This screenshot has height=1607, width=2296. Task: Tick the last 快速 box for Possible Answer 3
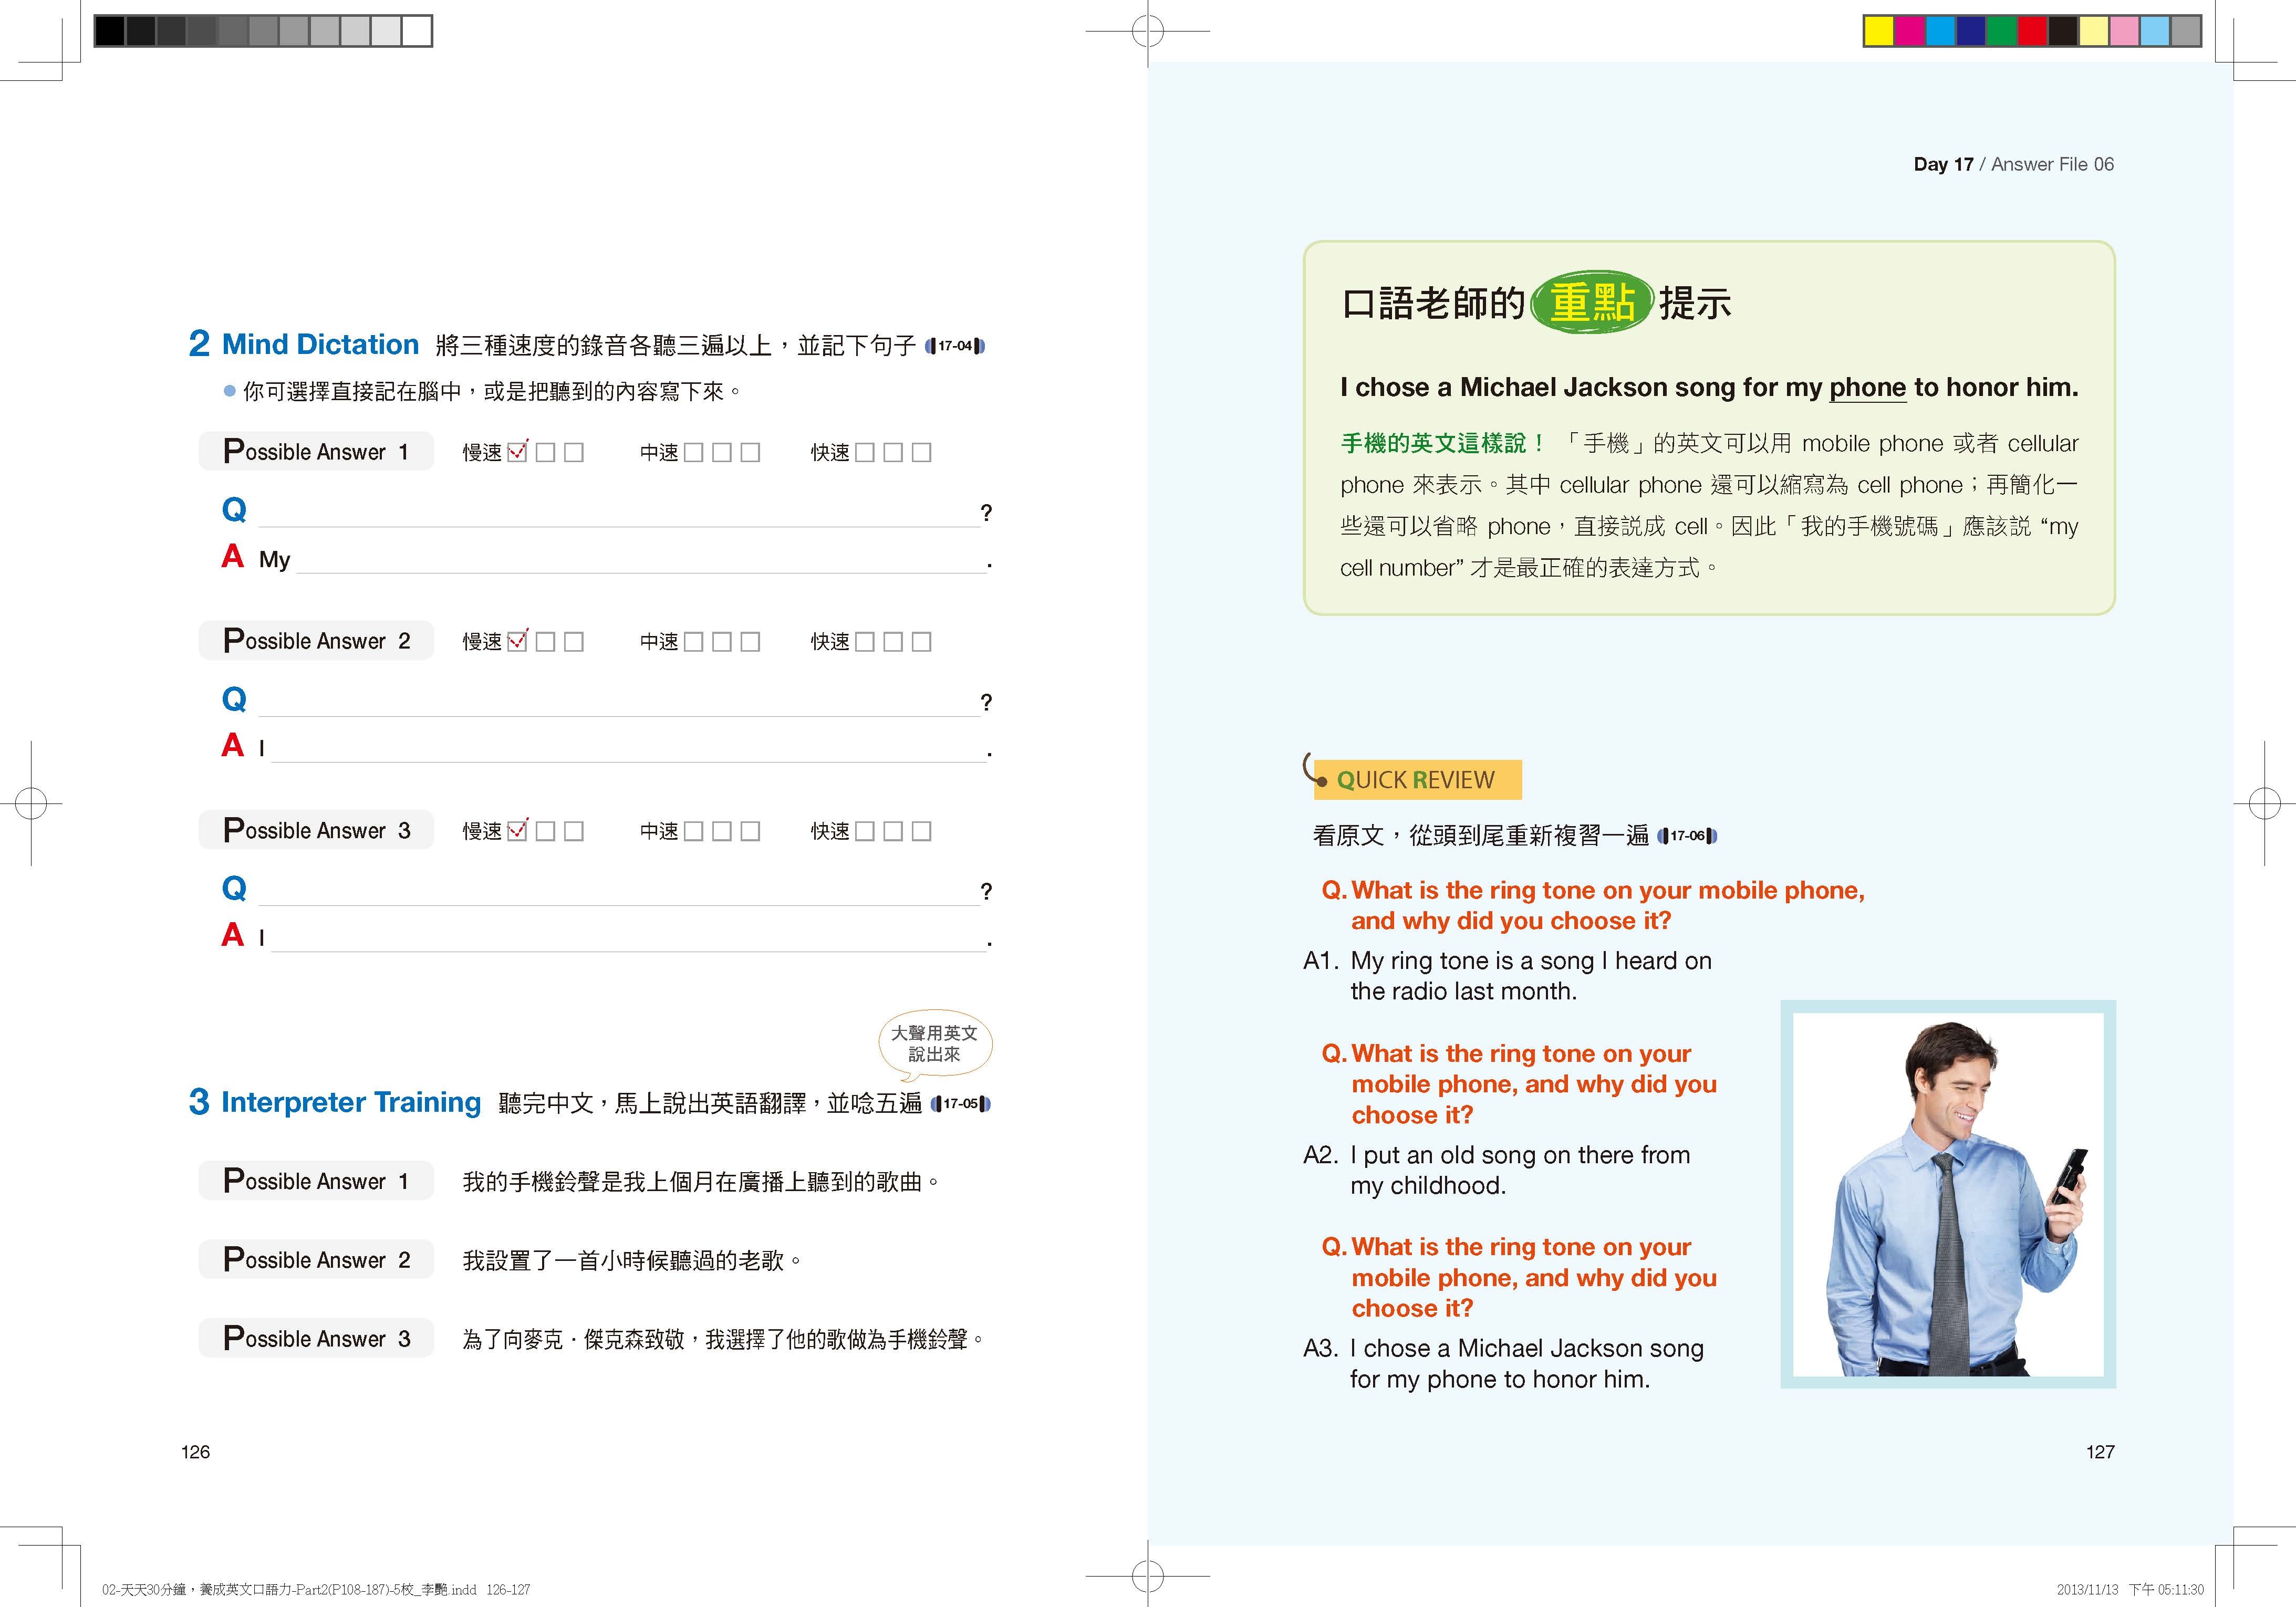point(922,832)
